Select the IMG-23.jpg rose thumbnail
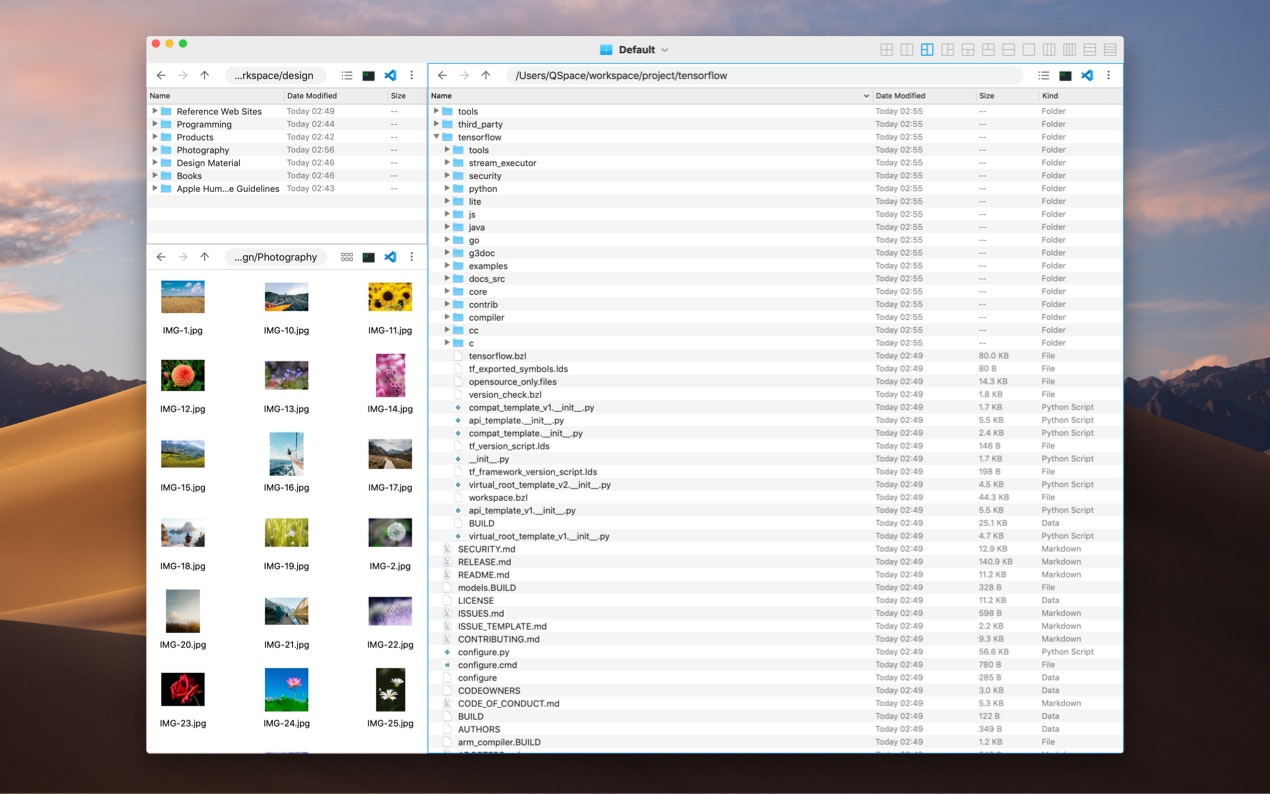The height and width of the screenshot is (794, 1270). click(x=183, y=689)
